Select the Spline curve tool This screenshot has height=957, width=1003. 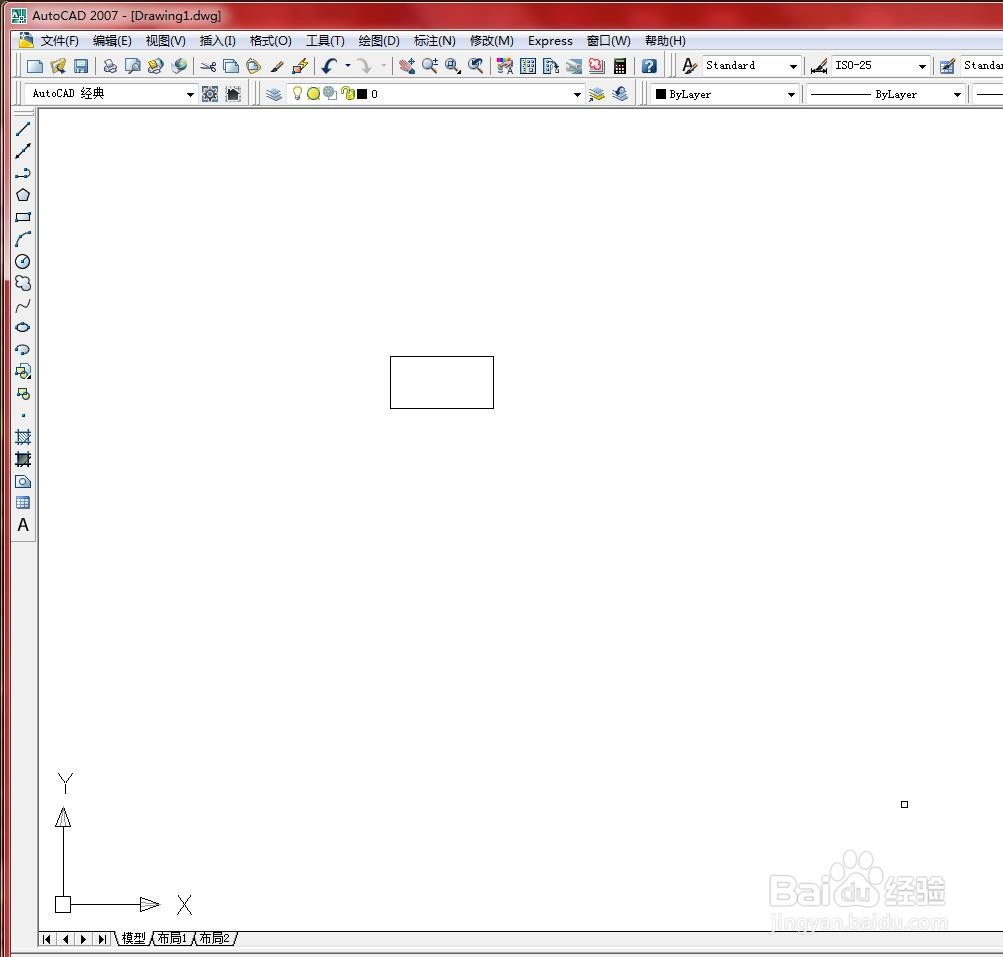[23, 305]
